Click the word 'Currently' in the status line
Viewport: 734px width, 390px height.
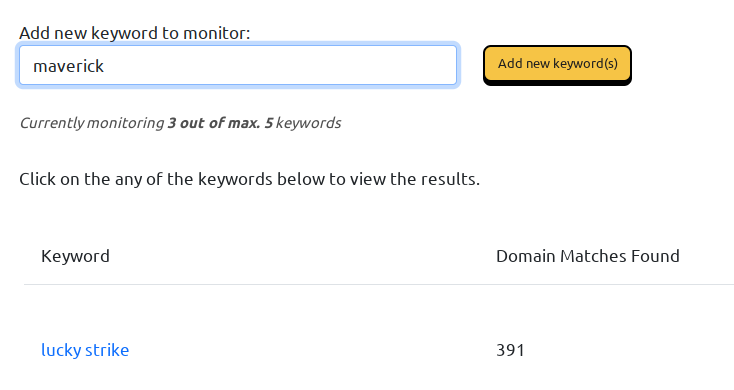coord(51,123)
